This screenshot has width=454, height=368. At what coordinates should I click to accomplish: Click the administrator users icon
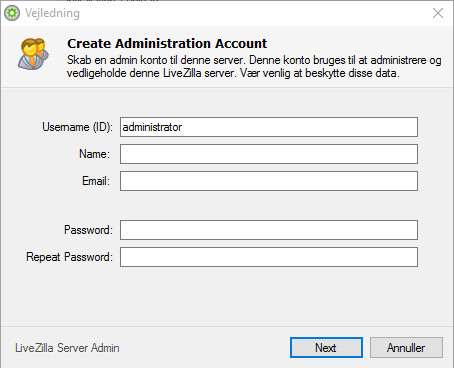pos(33,54)
